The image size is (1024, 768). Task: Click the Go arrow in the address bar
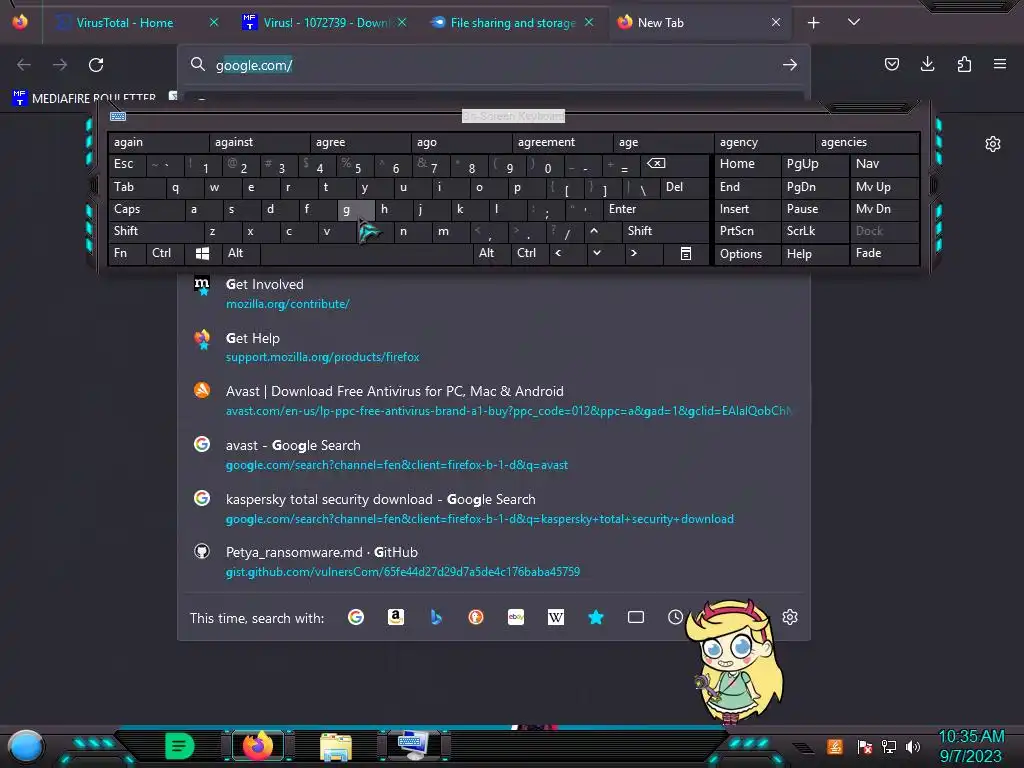click(790, 65)
